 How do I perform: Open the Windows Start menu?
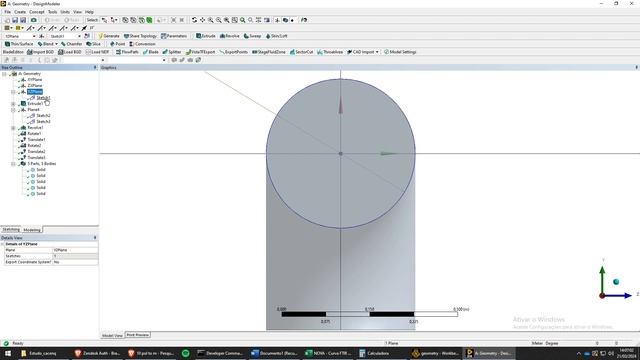pos(8,353)
